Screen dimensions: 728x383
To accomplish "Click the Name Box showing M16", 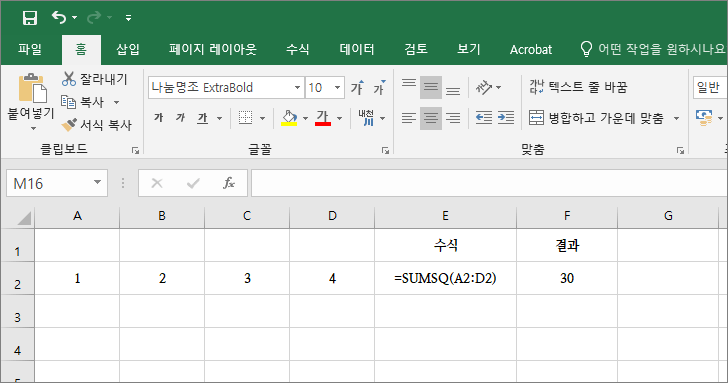I will point(56,183).
